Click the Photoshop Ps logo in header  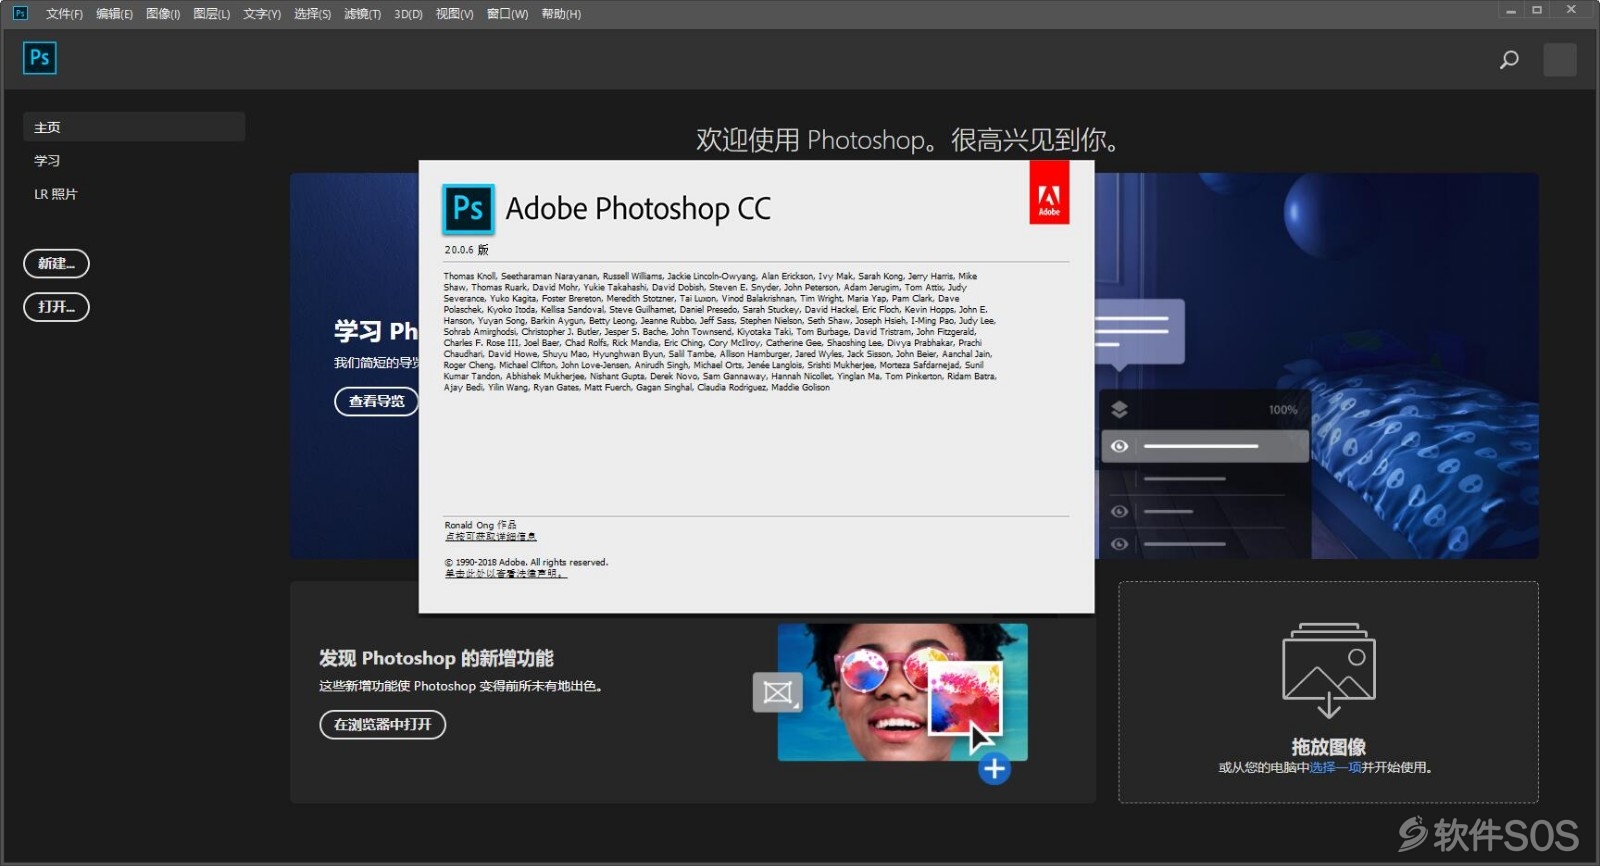[x=40, y=58]
